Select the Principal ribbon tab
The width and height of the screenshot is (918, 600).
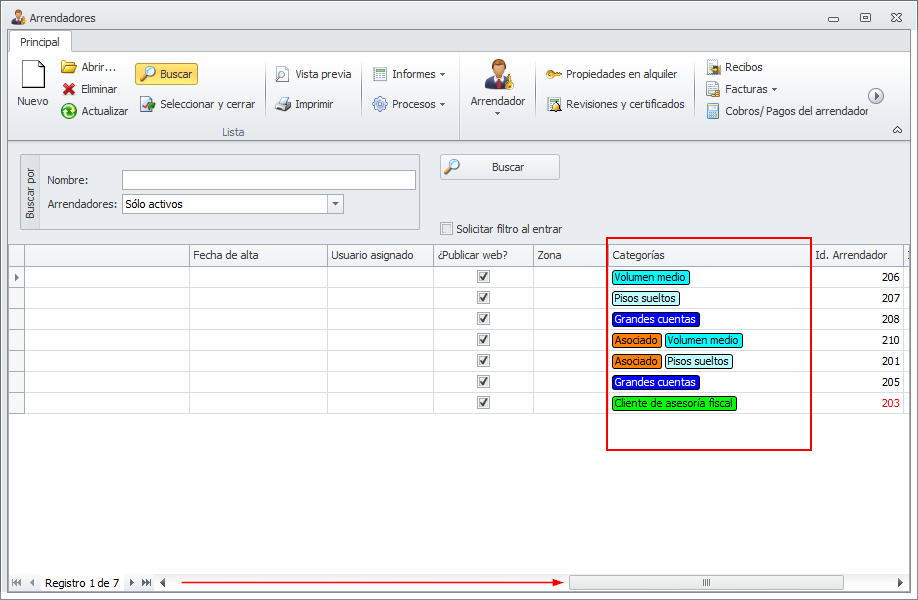40,42
